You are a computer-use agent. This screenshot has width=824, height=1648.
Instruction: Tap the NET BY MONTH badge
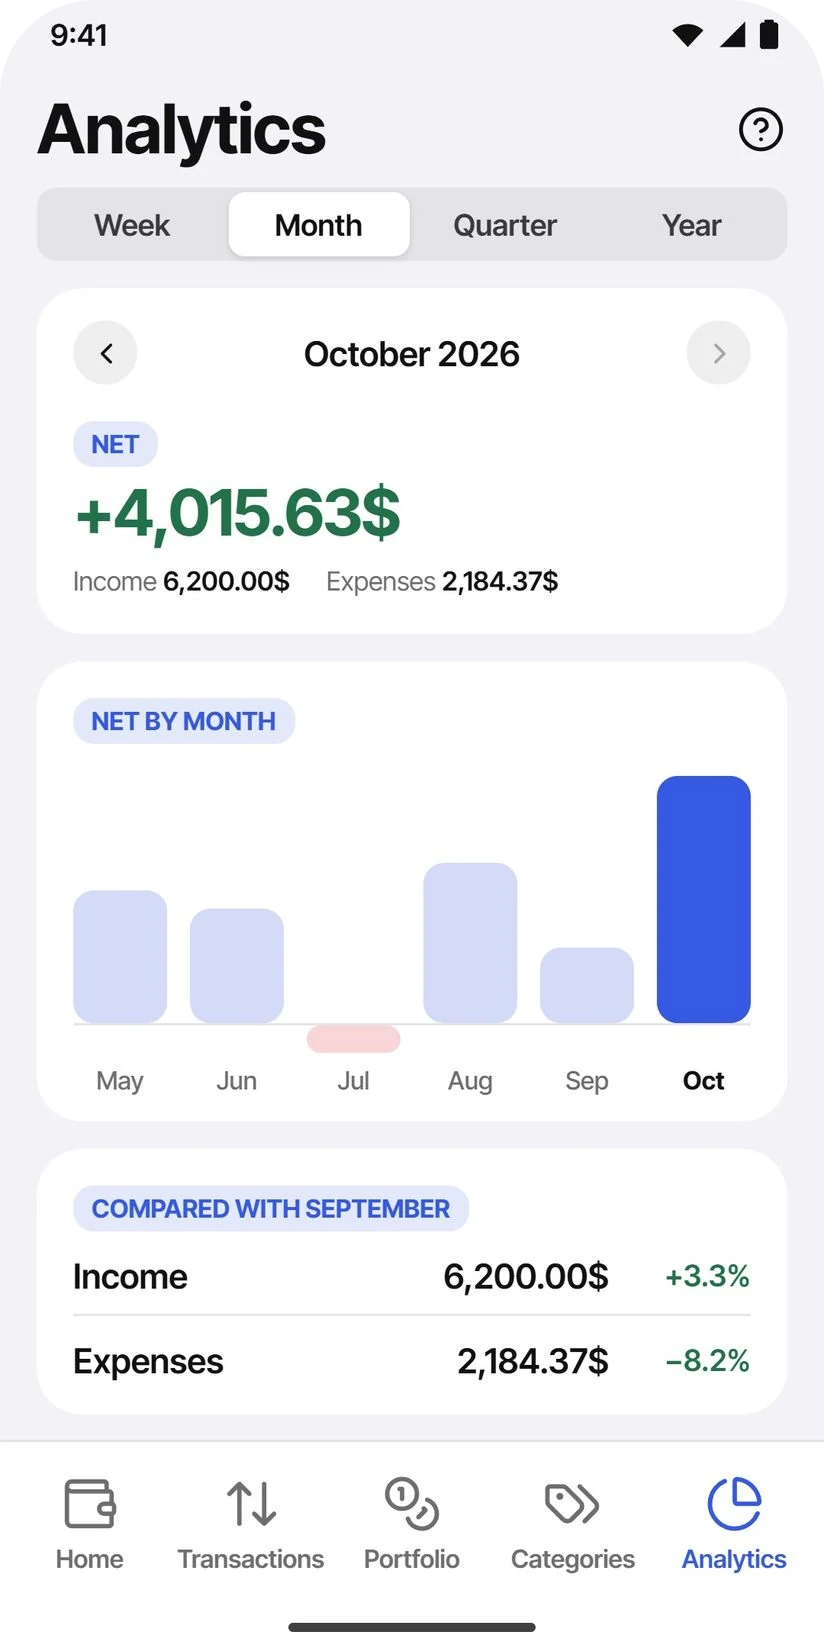pos(184,721)
